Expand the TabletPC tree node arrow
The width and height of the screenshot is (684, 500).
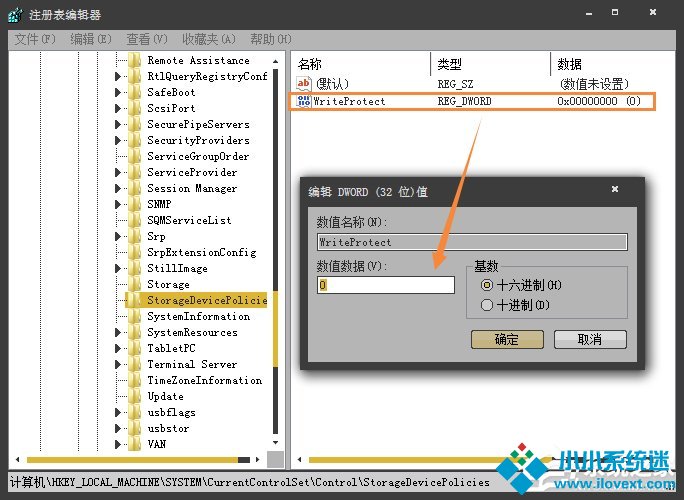coord(118,348)
